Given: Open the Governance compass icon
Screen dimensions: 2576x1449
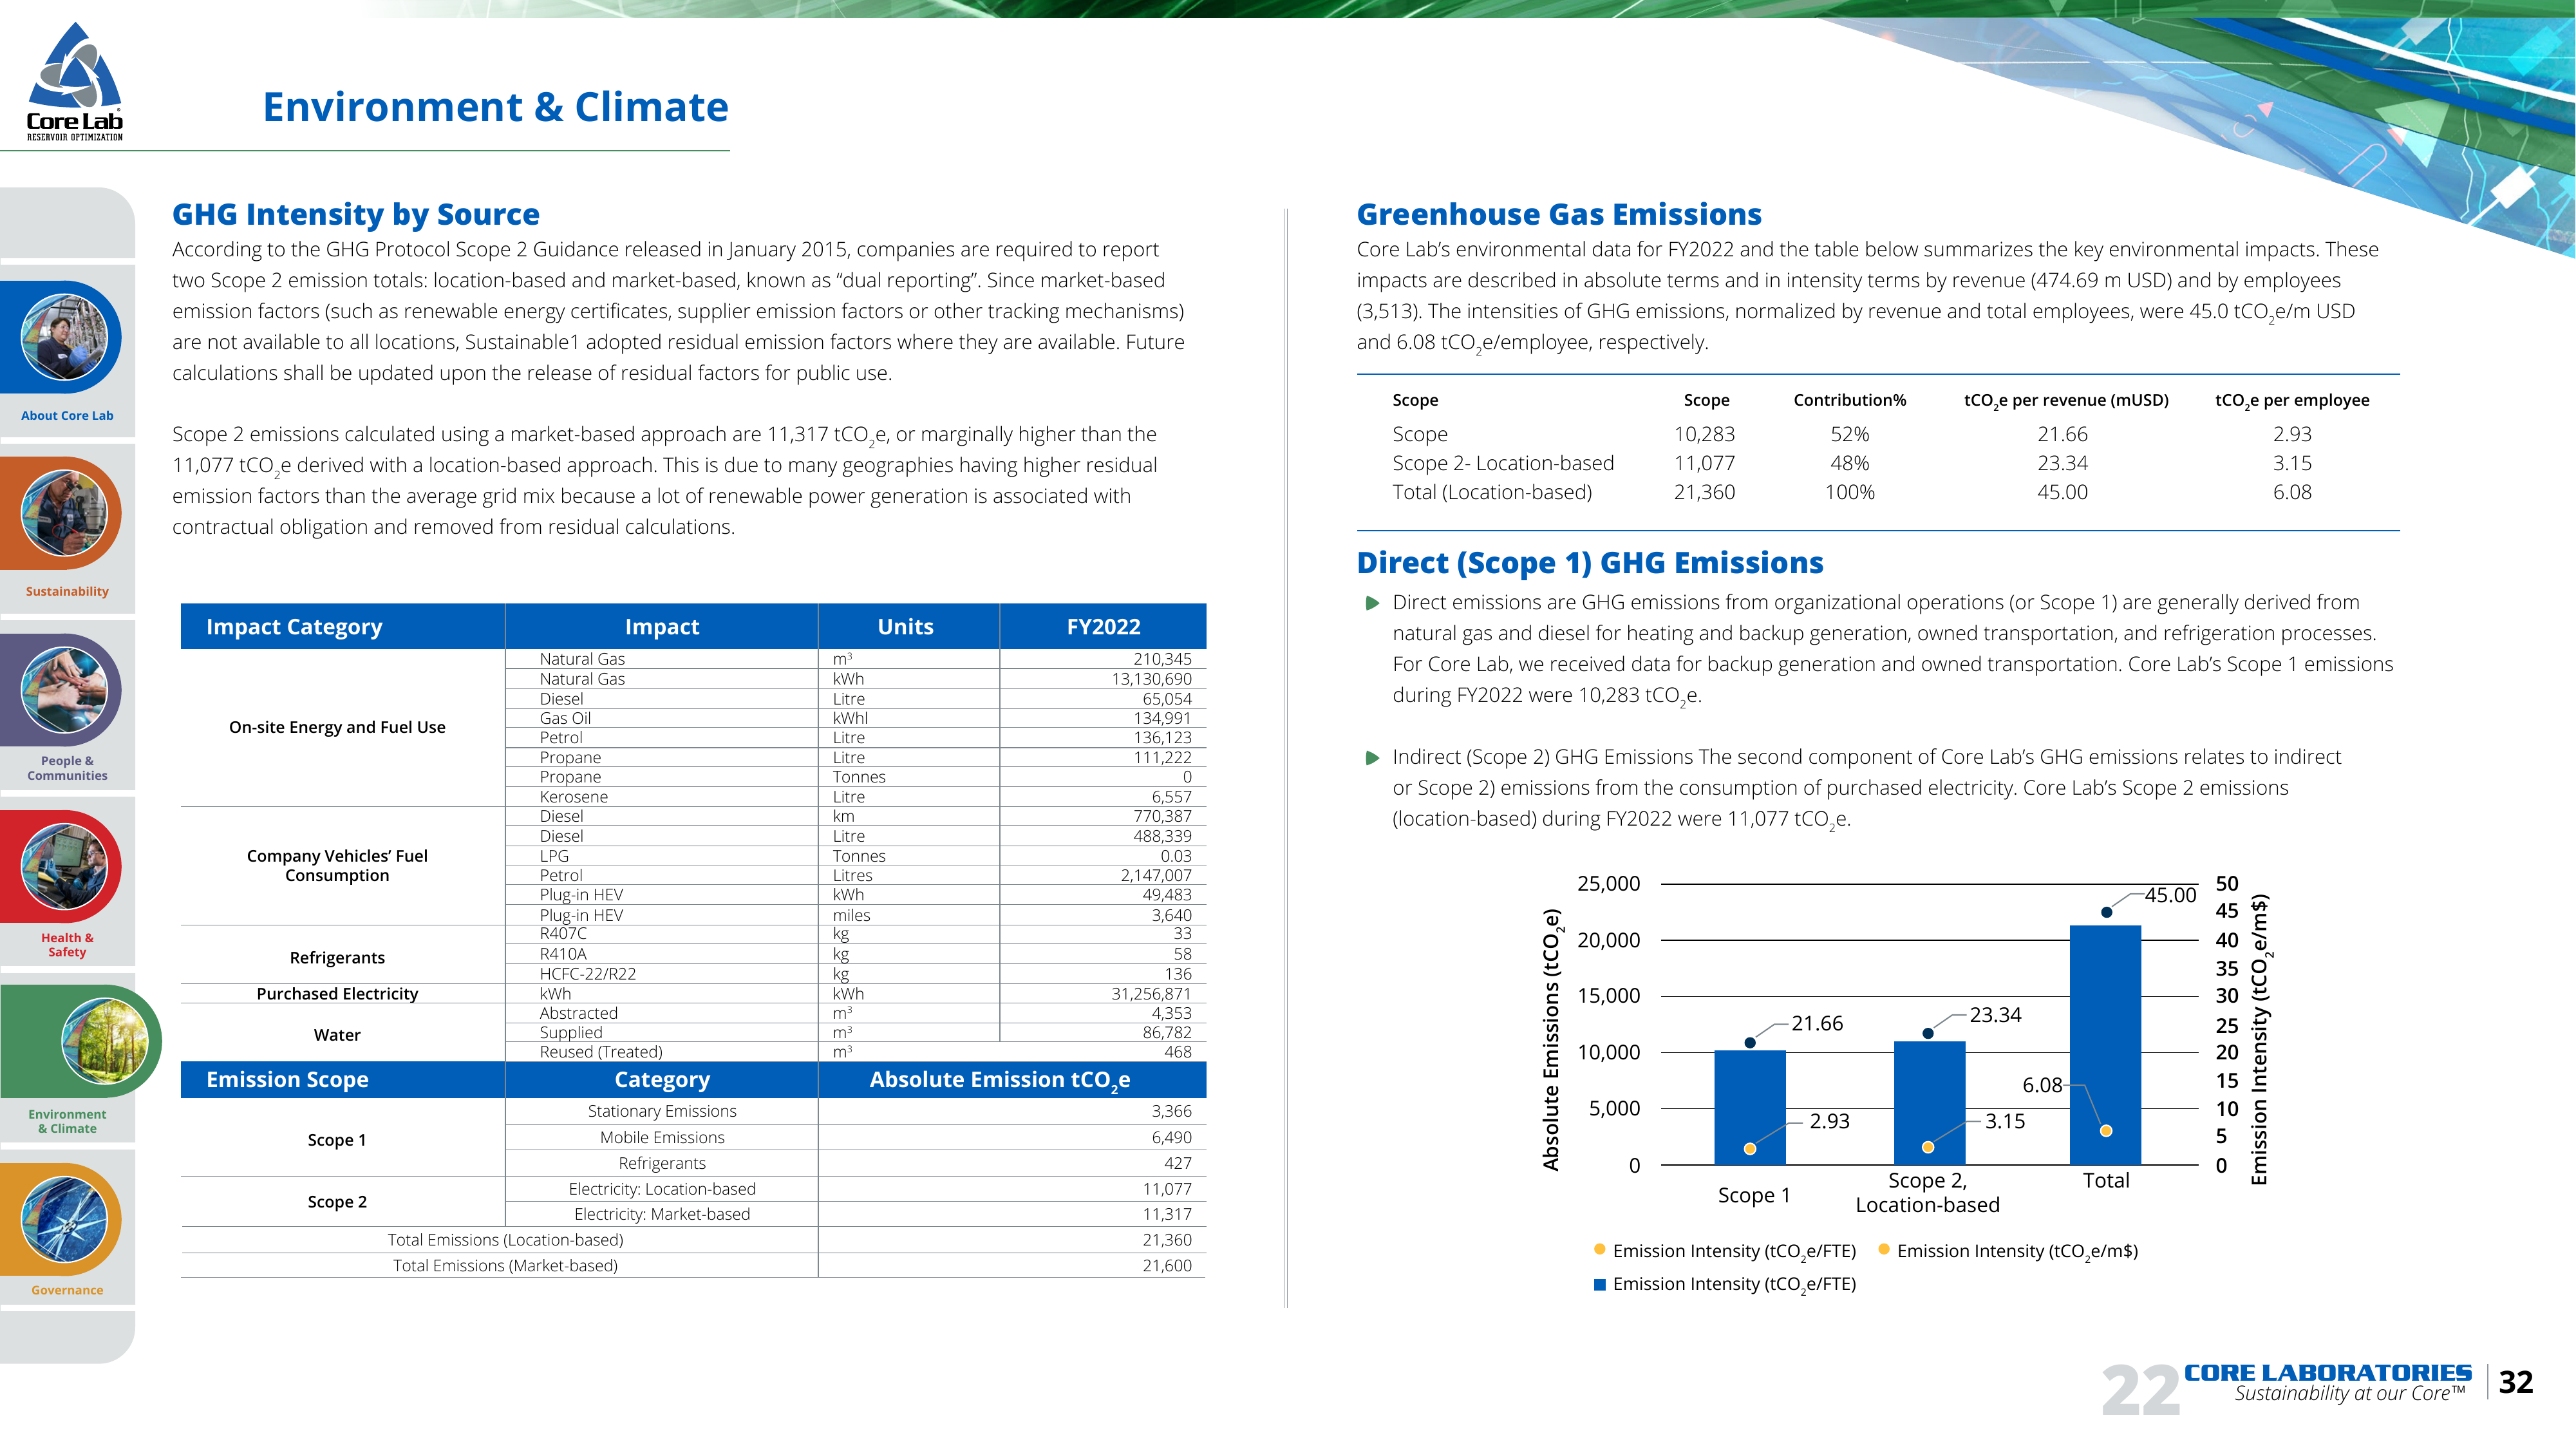Looking at the screenshot, I should pos(65,1219).
